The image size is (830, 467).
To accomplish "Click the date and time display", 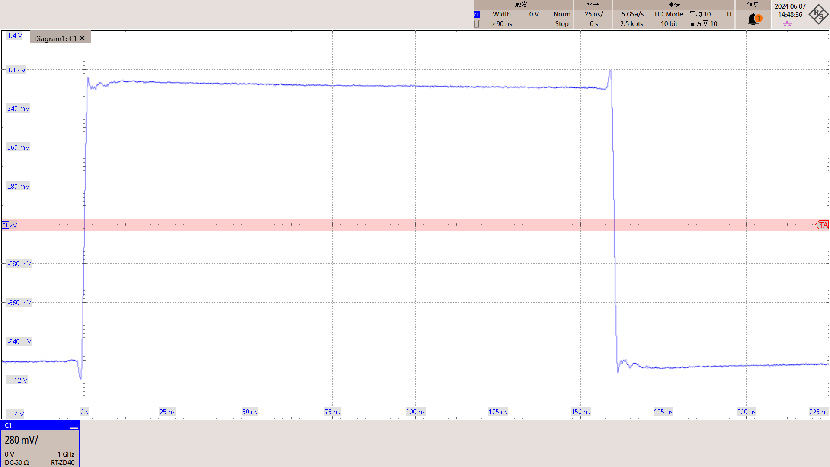I will pyautogui.click(x=790, y=11).
